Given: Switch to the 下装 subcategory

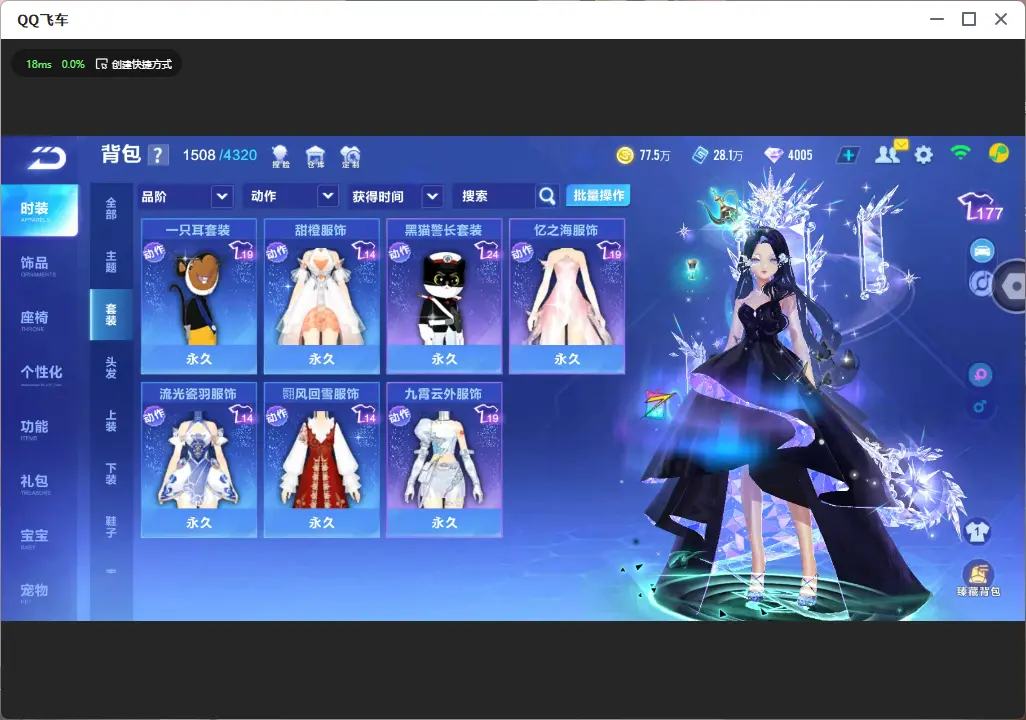Looking at the screenshot, I should (111, 474).
